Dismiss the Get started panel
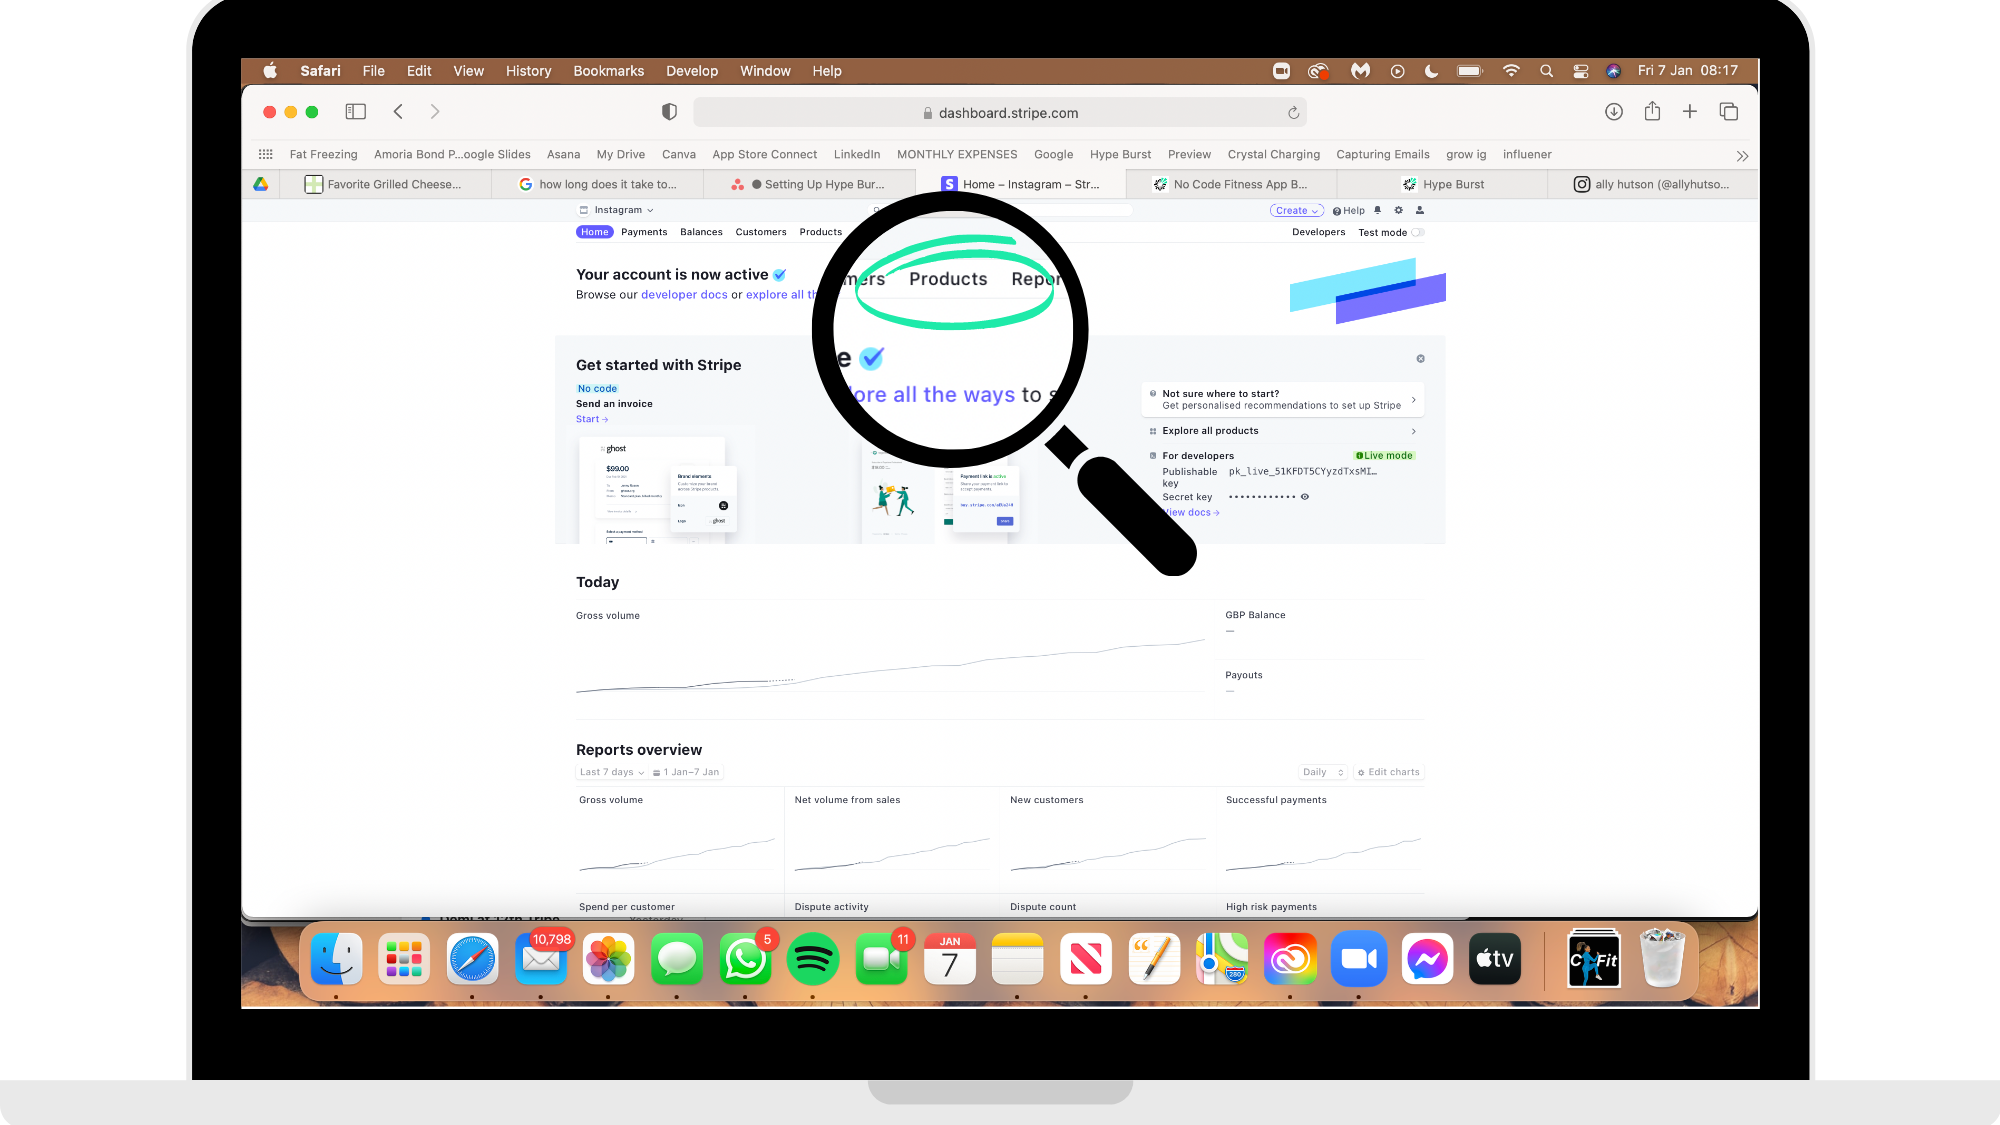 coord(1420,359)
